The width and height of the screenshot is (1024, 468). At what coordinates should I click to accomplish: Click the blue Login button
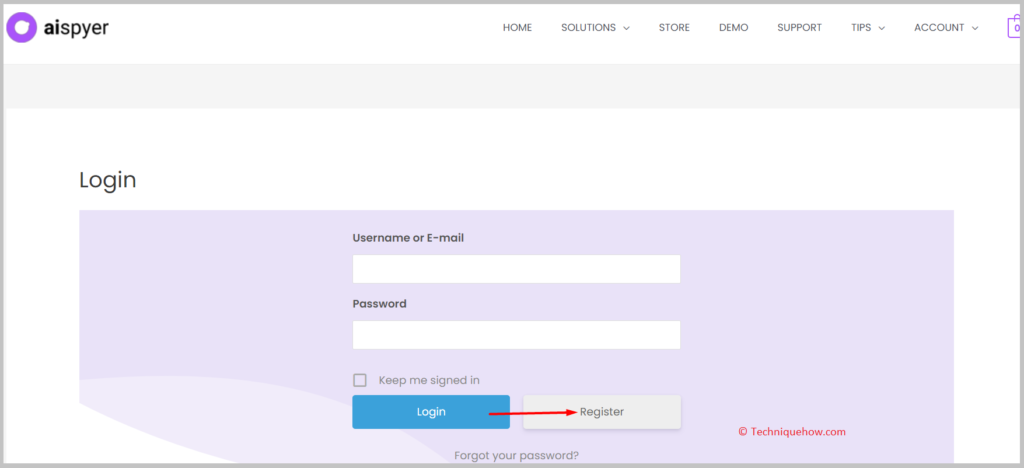(431, 412)
